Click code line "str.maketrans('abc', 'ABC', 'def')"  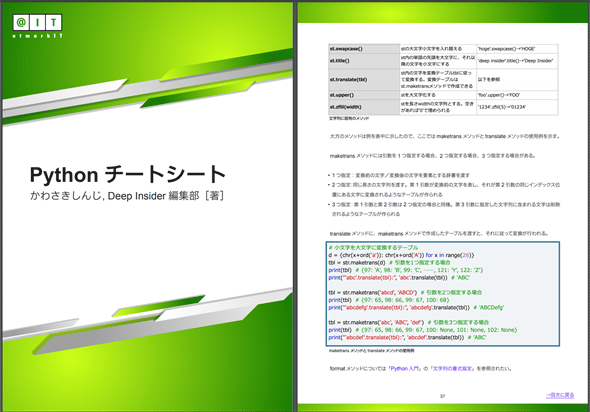point(408,322)
